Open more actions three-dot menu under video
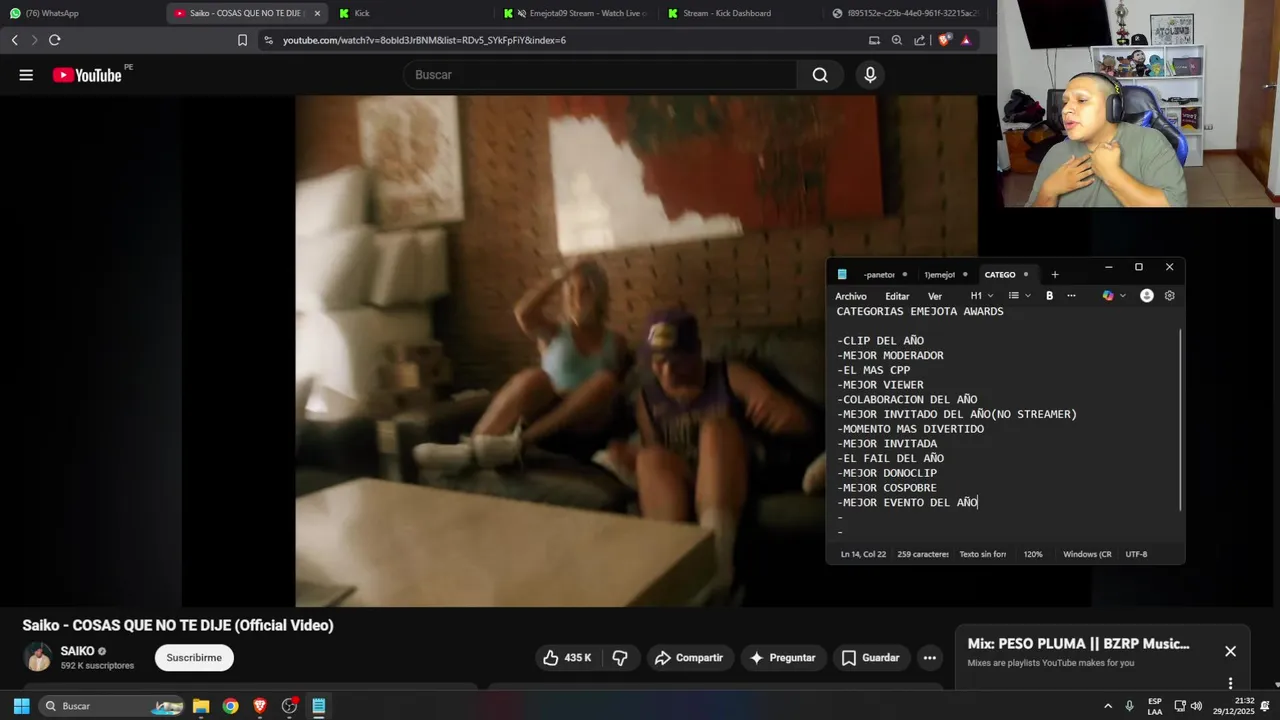This screenshot has width=1280, height=720. 930,657
